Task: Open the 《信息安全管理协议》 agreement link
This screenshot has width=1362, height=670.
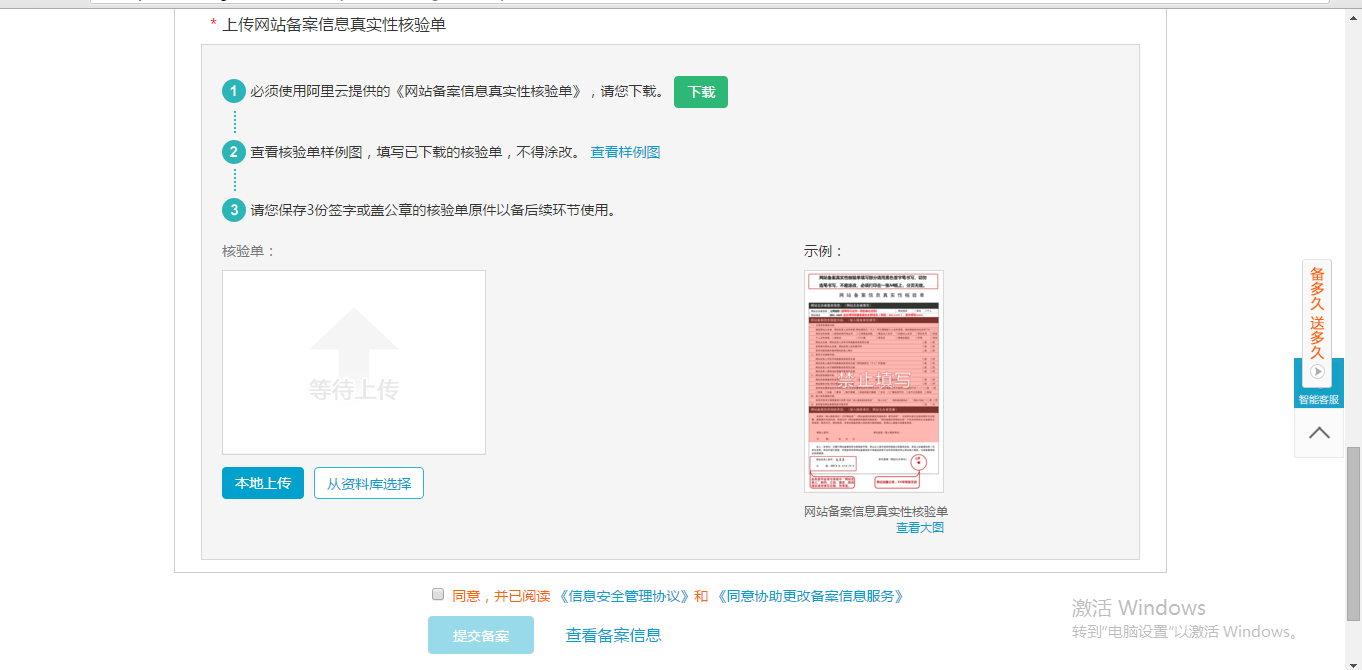Action: pyautogui.click(x=624, y=596)
